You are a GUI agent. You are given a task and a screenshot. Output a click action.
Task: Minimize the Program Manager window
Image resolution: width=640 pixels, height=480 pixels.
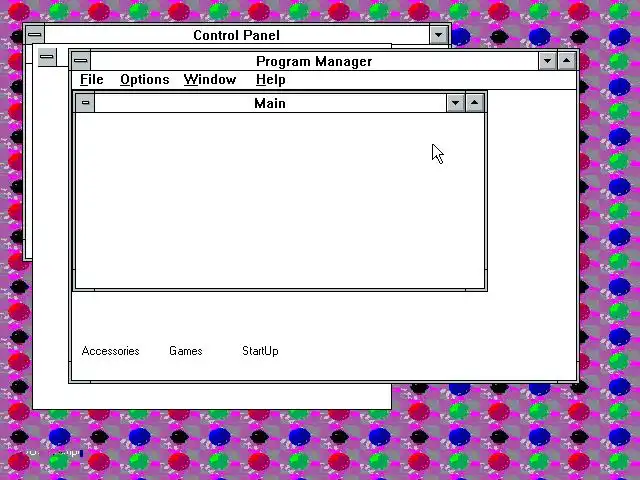point(547,61)
